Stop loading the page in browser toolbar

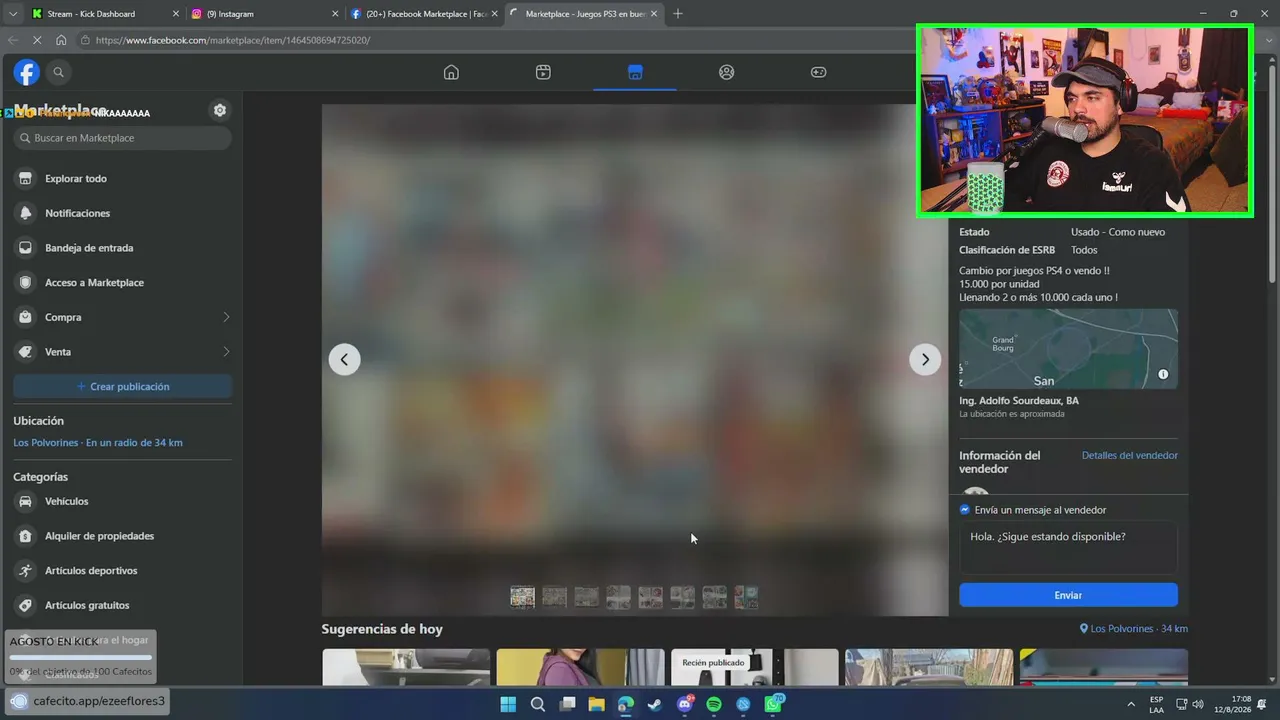37,40
